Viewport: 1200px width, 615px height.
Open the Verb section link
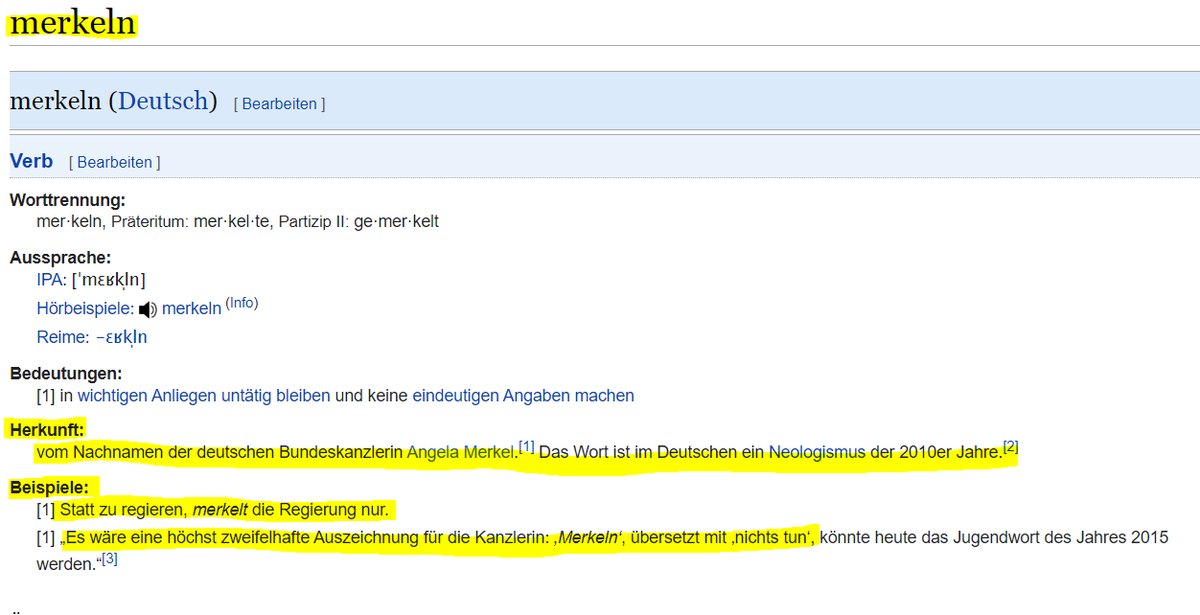(x=31, y=161)
